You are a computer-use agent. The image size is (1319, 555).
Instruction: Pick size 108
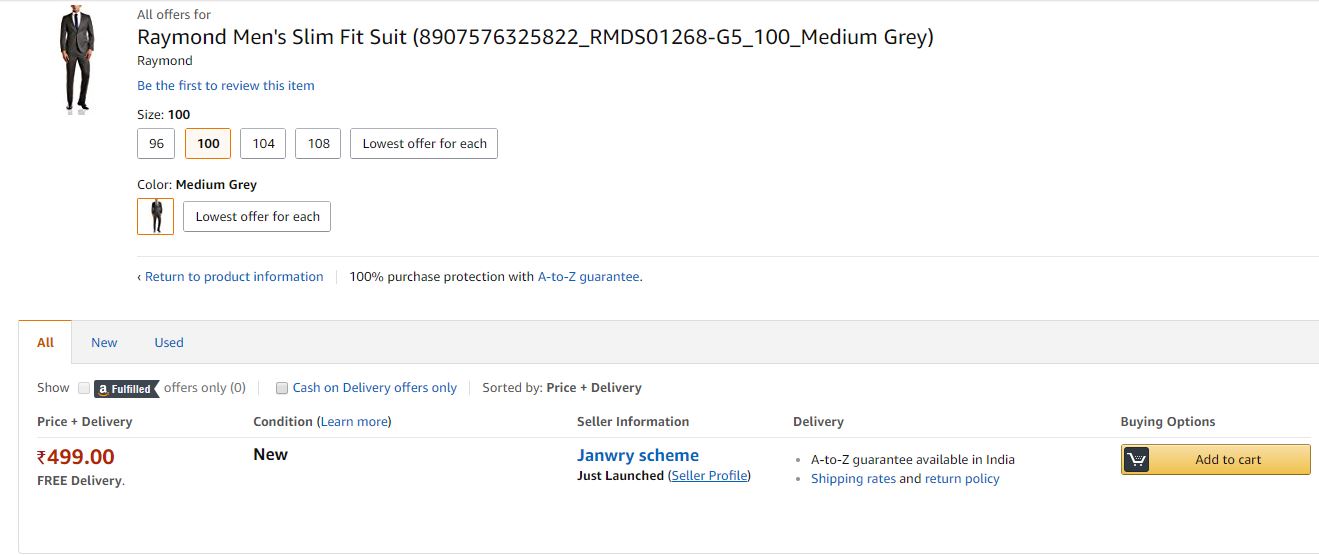pyautogui.click(x=319, y=144)
